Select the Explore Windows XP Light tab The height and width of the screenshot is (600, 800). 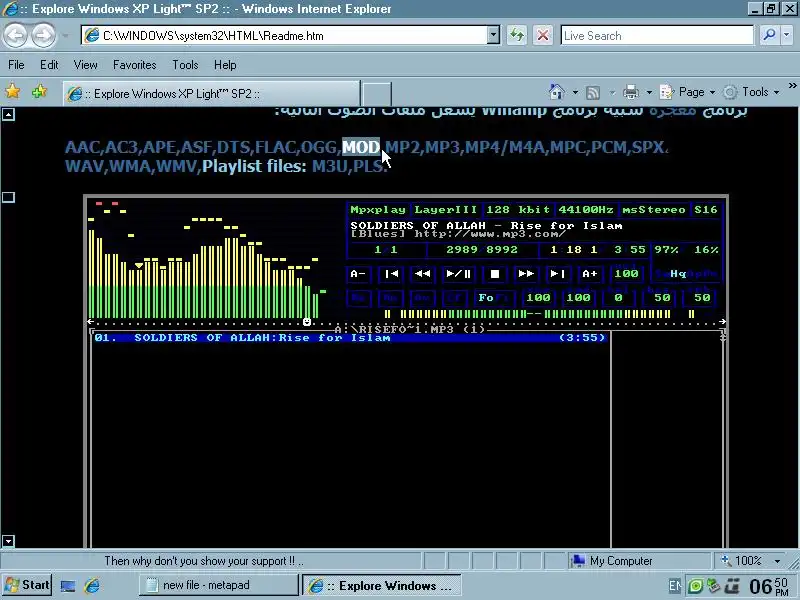(x=211, y=94)
